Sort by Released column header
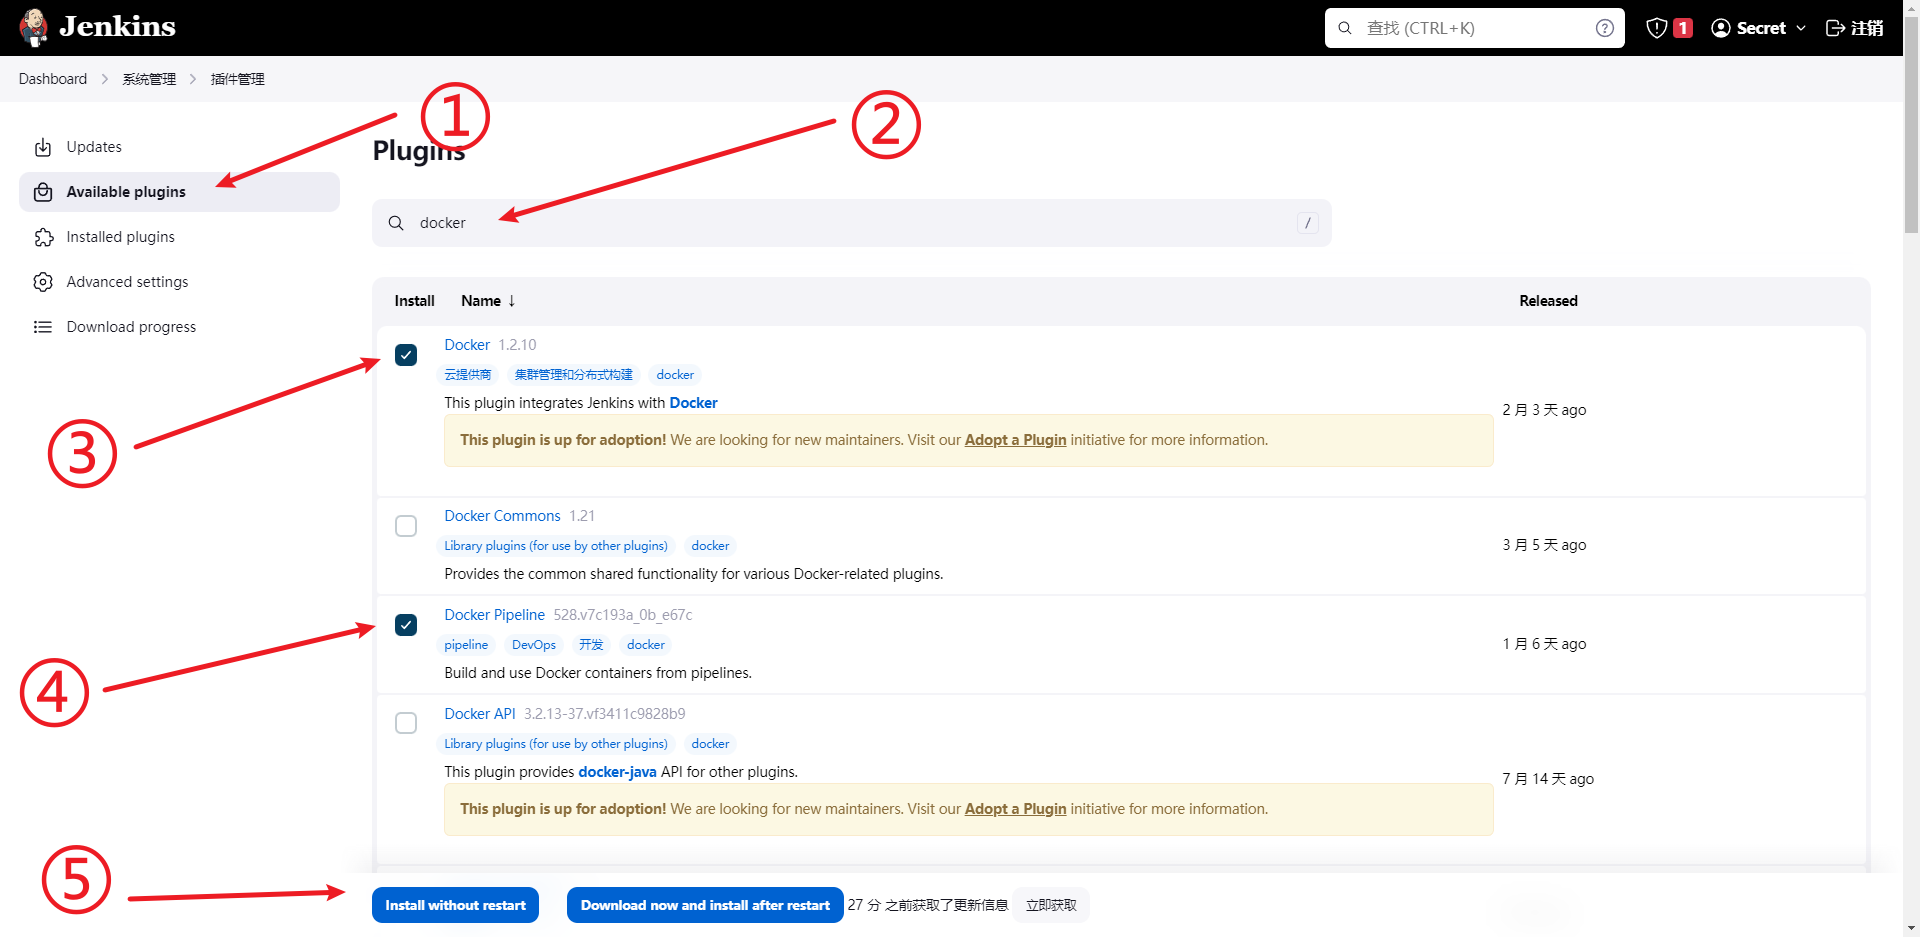 pyautogui.click(x=1548, y=301)
